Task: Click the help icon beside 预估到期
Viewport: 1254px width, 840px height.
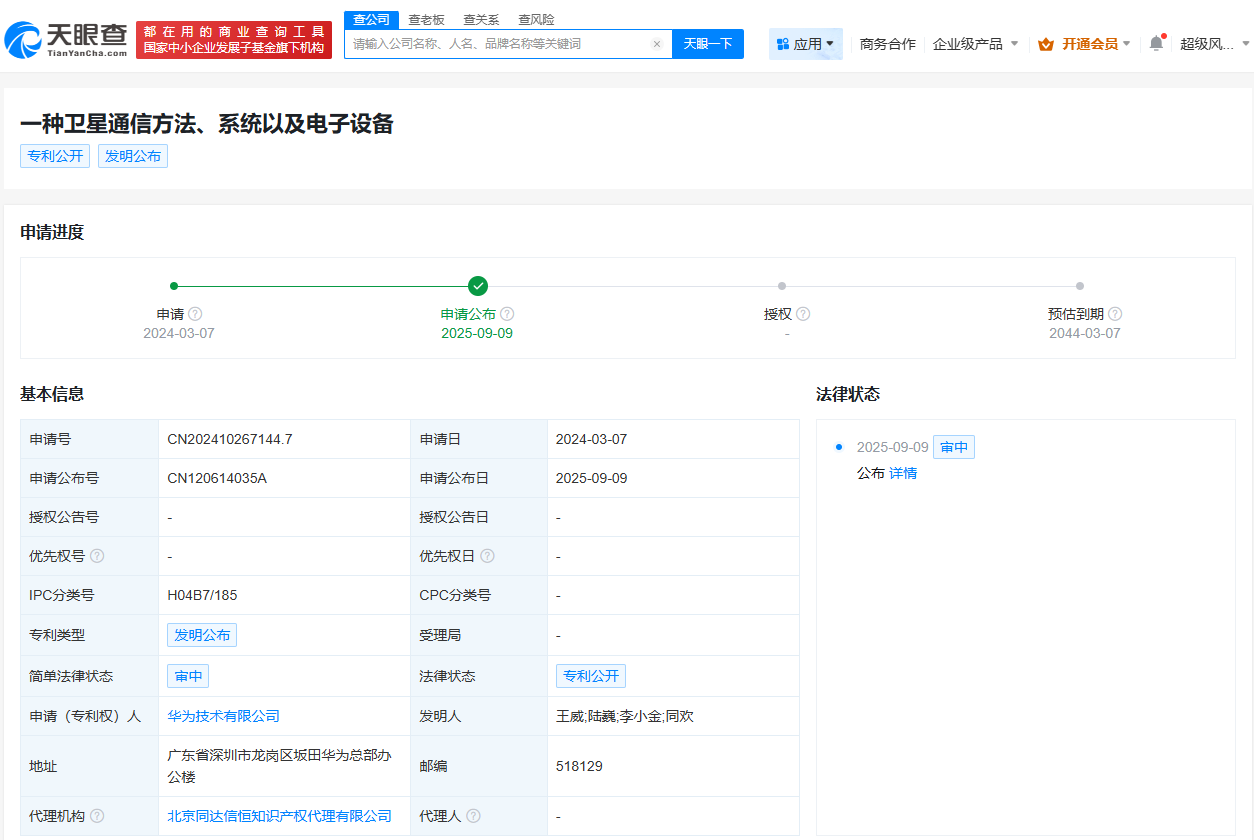Action: (1115, 313)
